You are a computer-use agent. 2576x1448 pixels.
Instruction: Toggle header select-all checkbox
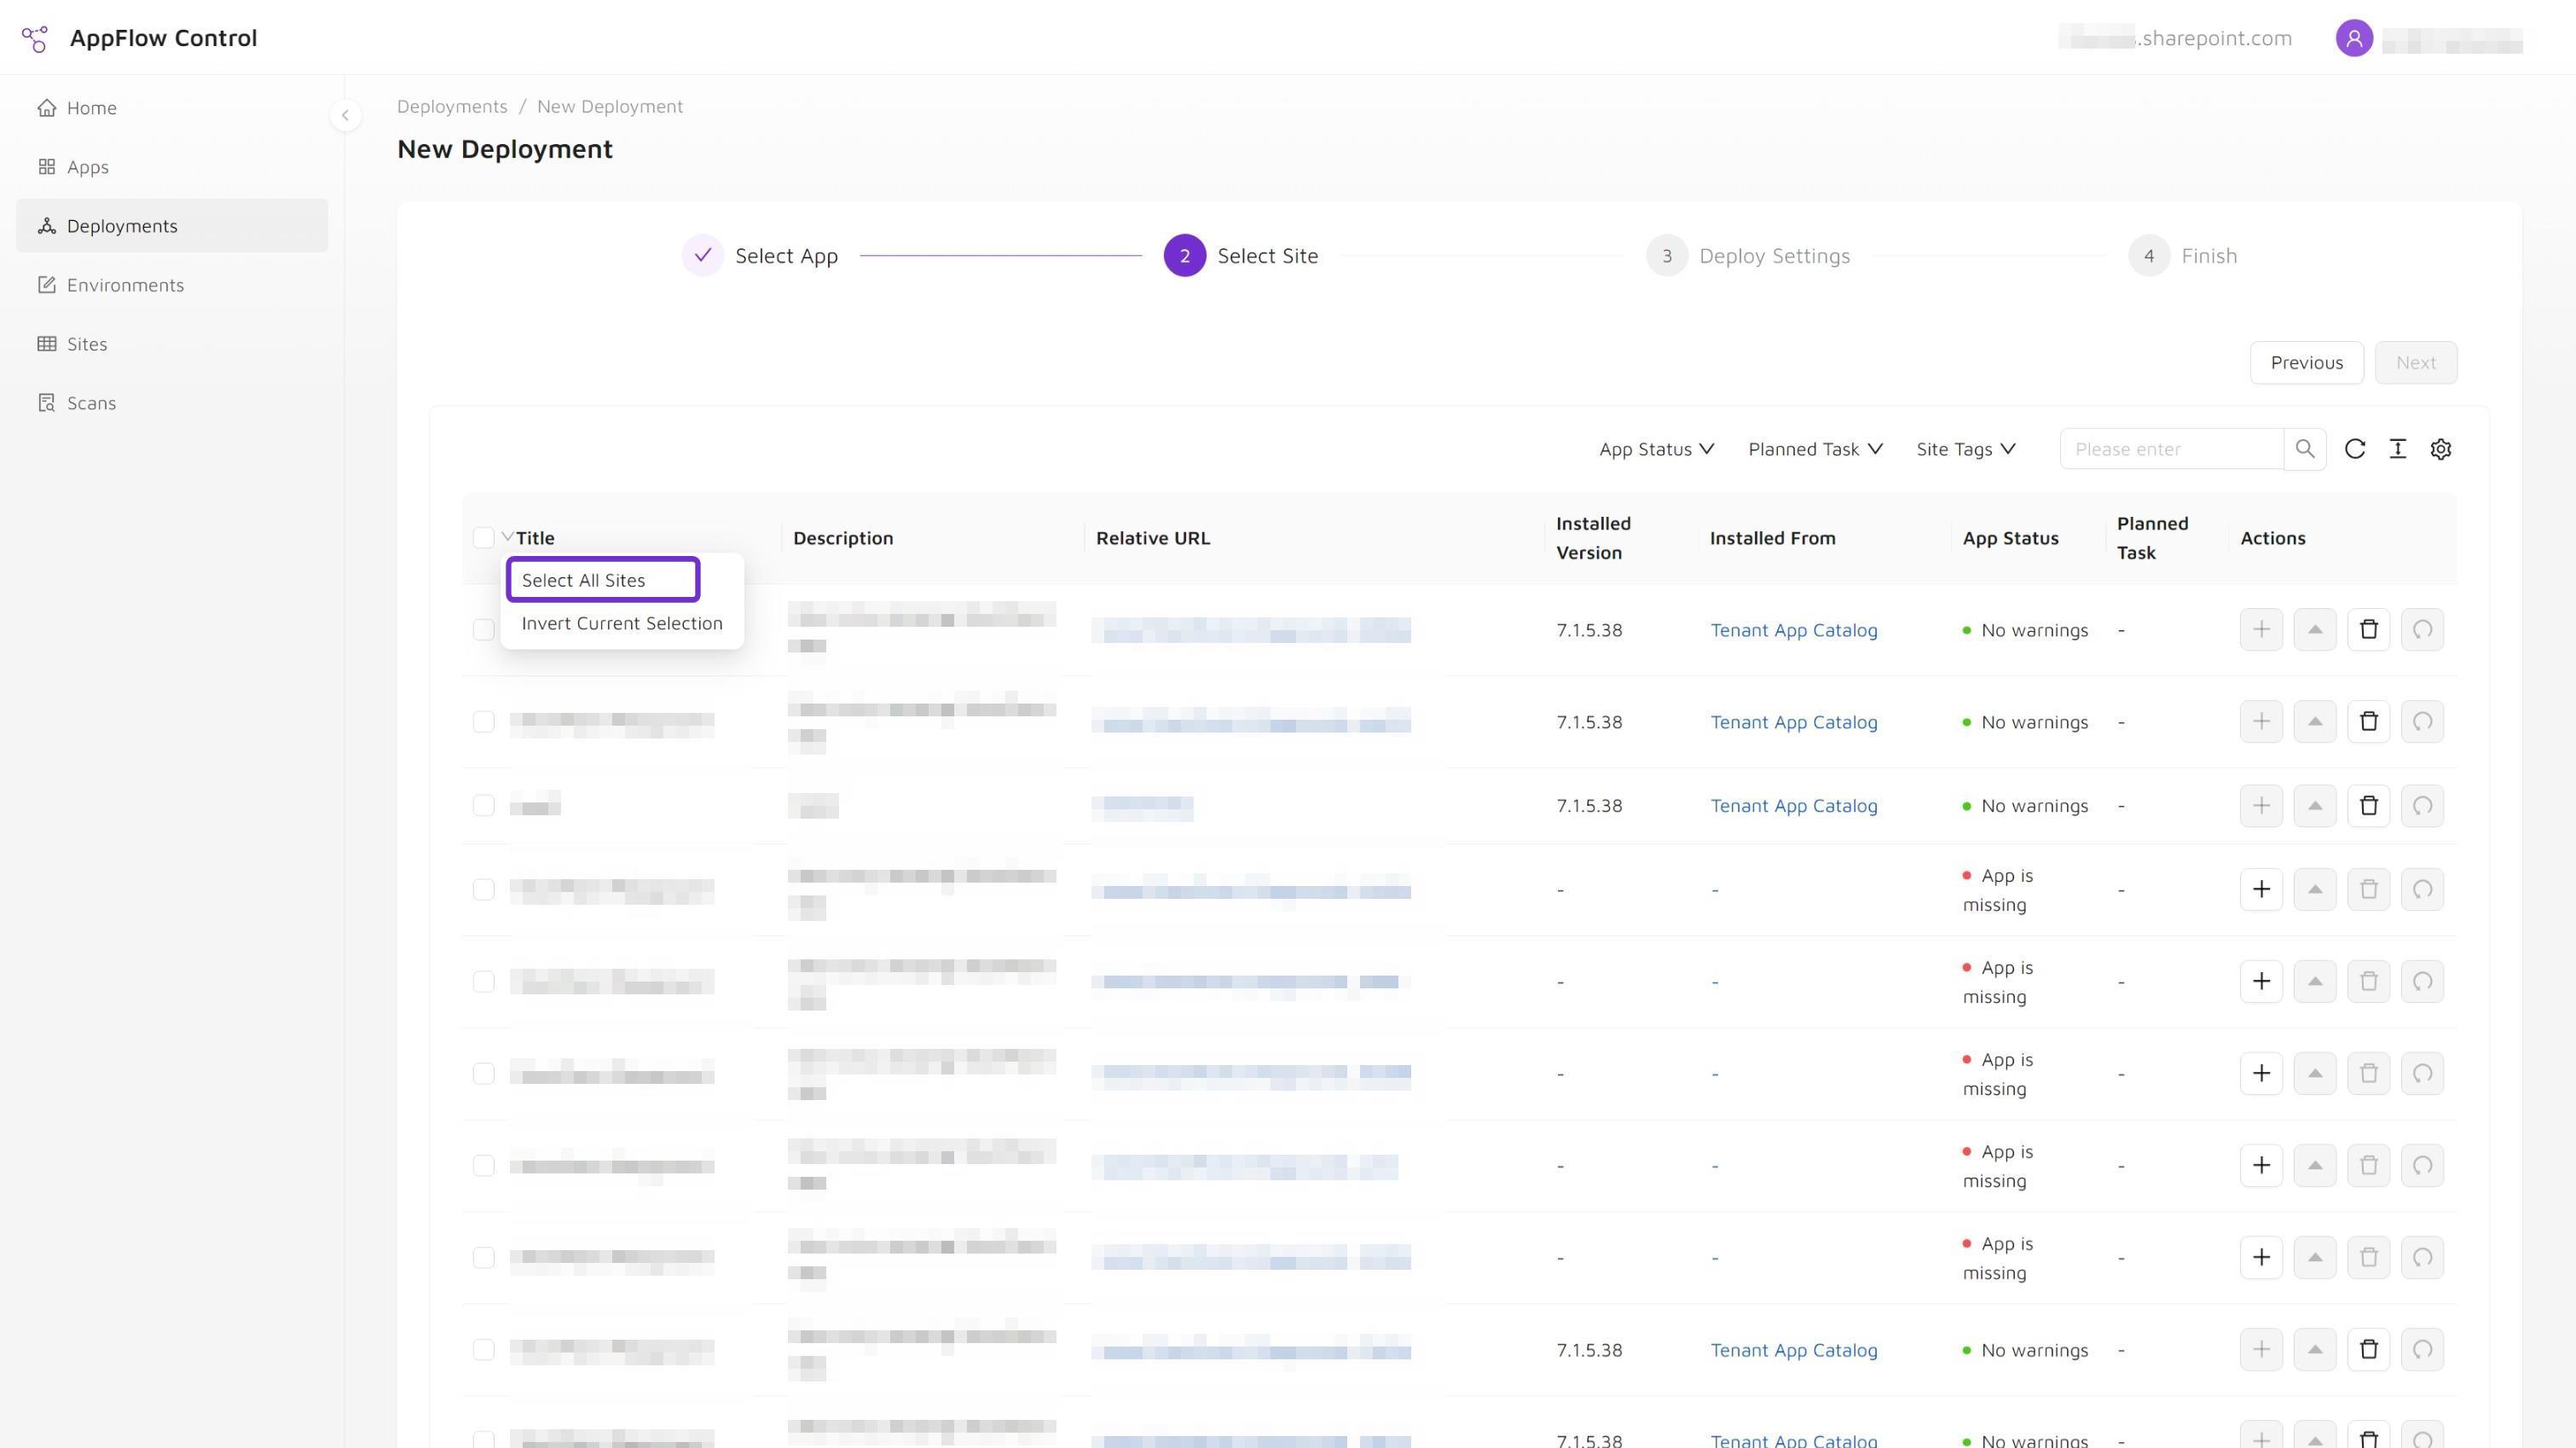(x=483, y=538)
